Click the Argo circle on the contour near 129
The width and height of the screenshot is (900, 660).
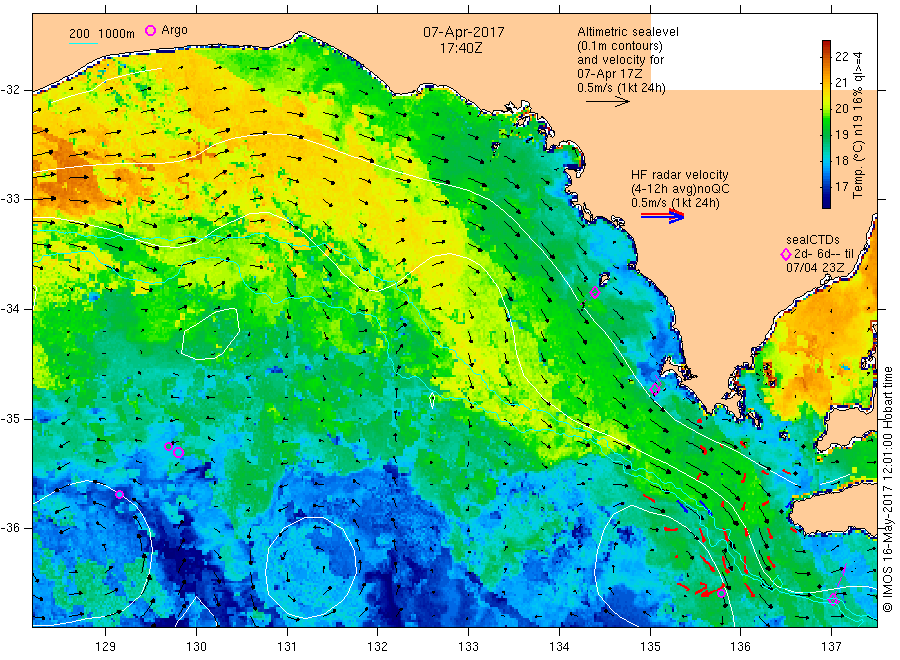[119, 495]
